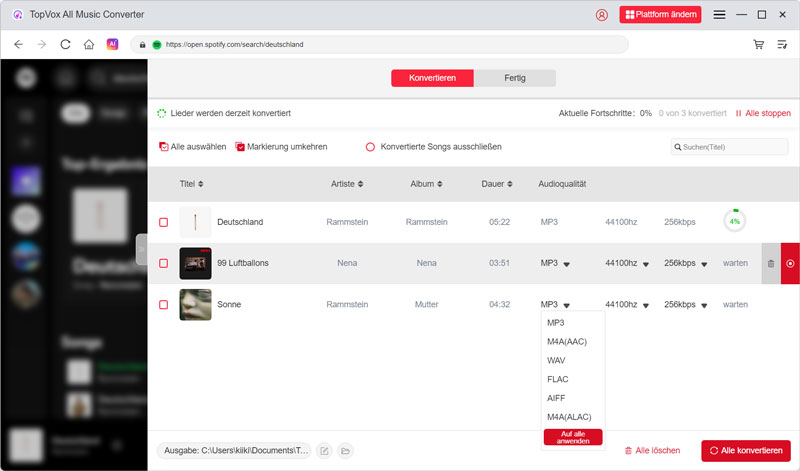
Task: Click the browser home icon
Action: pos(89,45)
